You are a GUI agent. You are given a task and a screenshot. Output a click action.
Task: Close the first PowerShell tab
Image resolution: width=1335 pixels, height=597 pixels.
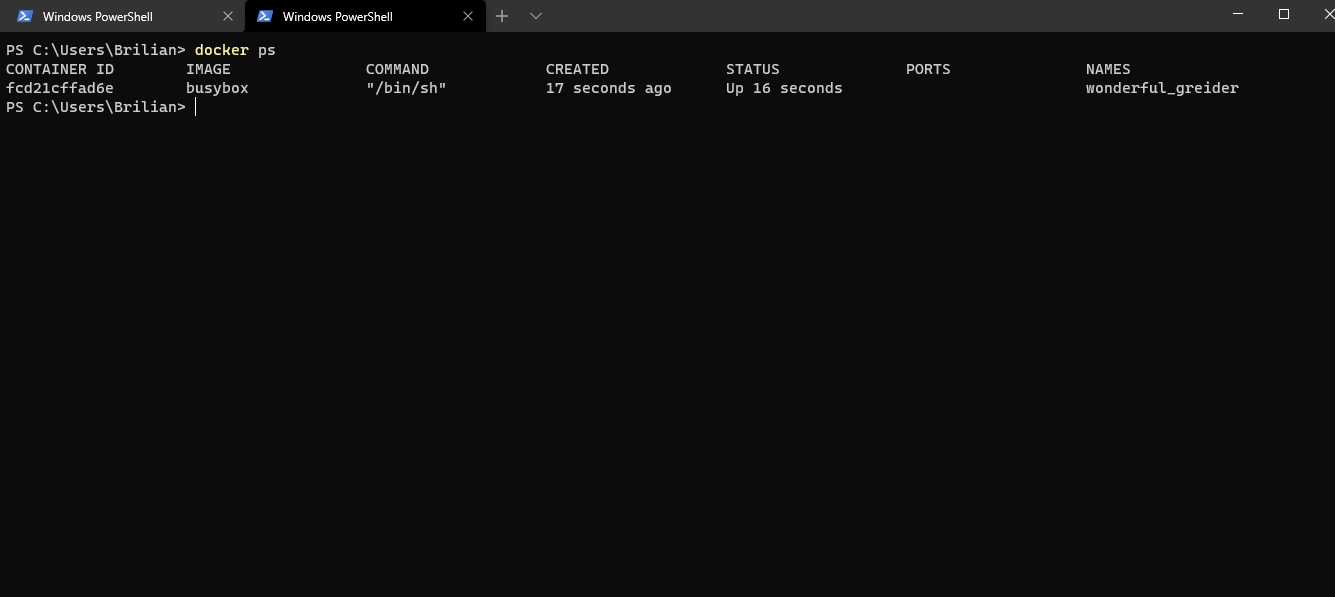pos(228,16)
